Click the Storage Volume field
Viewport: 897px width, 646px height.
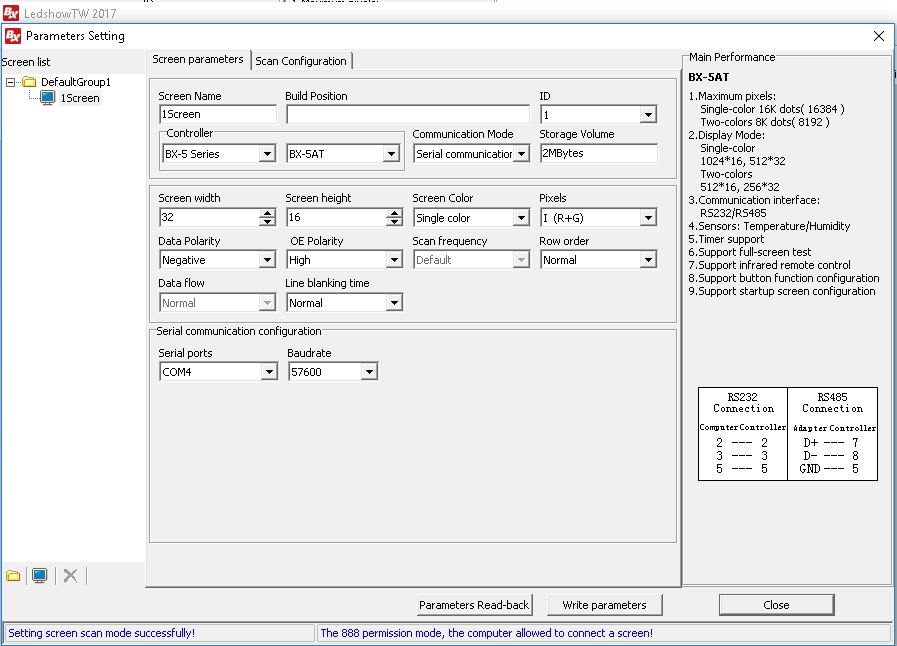pyautogui.click(x=598, y=153)
